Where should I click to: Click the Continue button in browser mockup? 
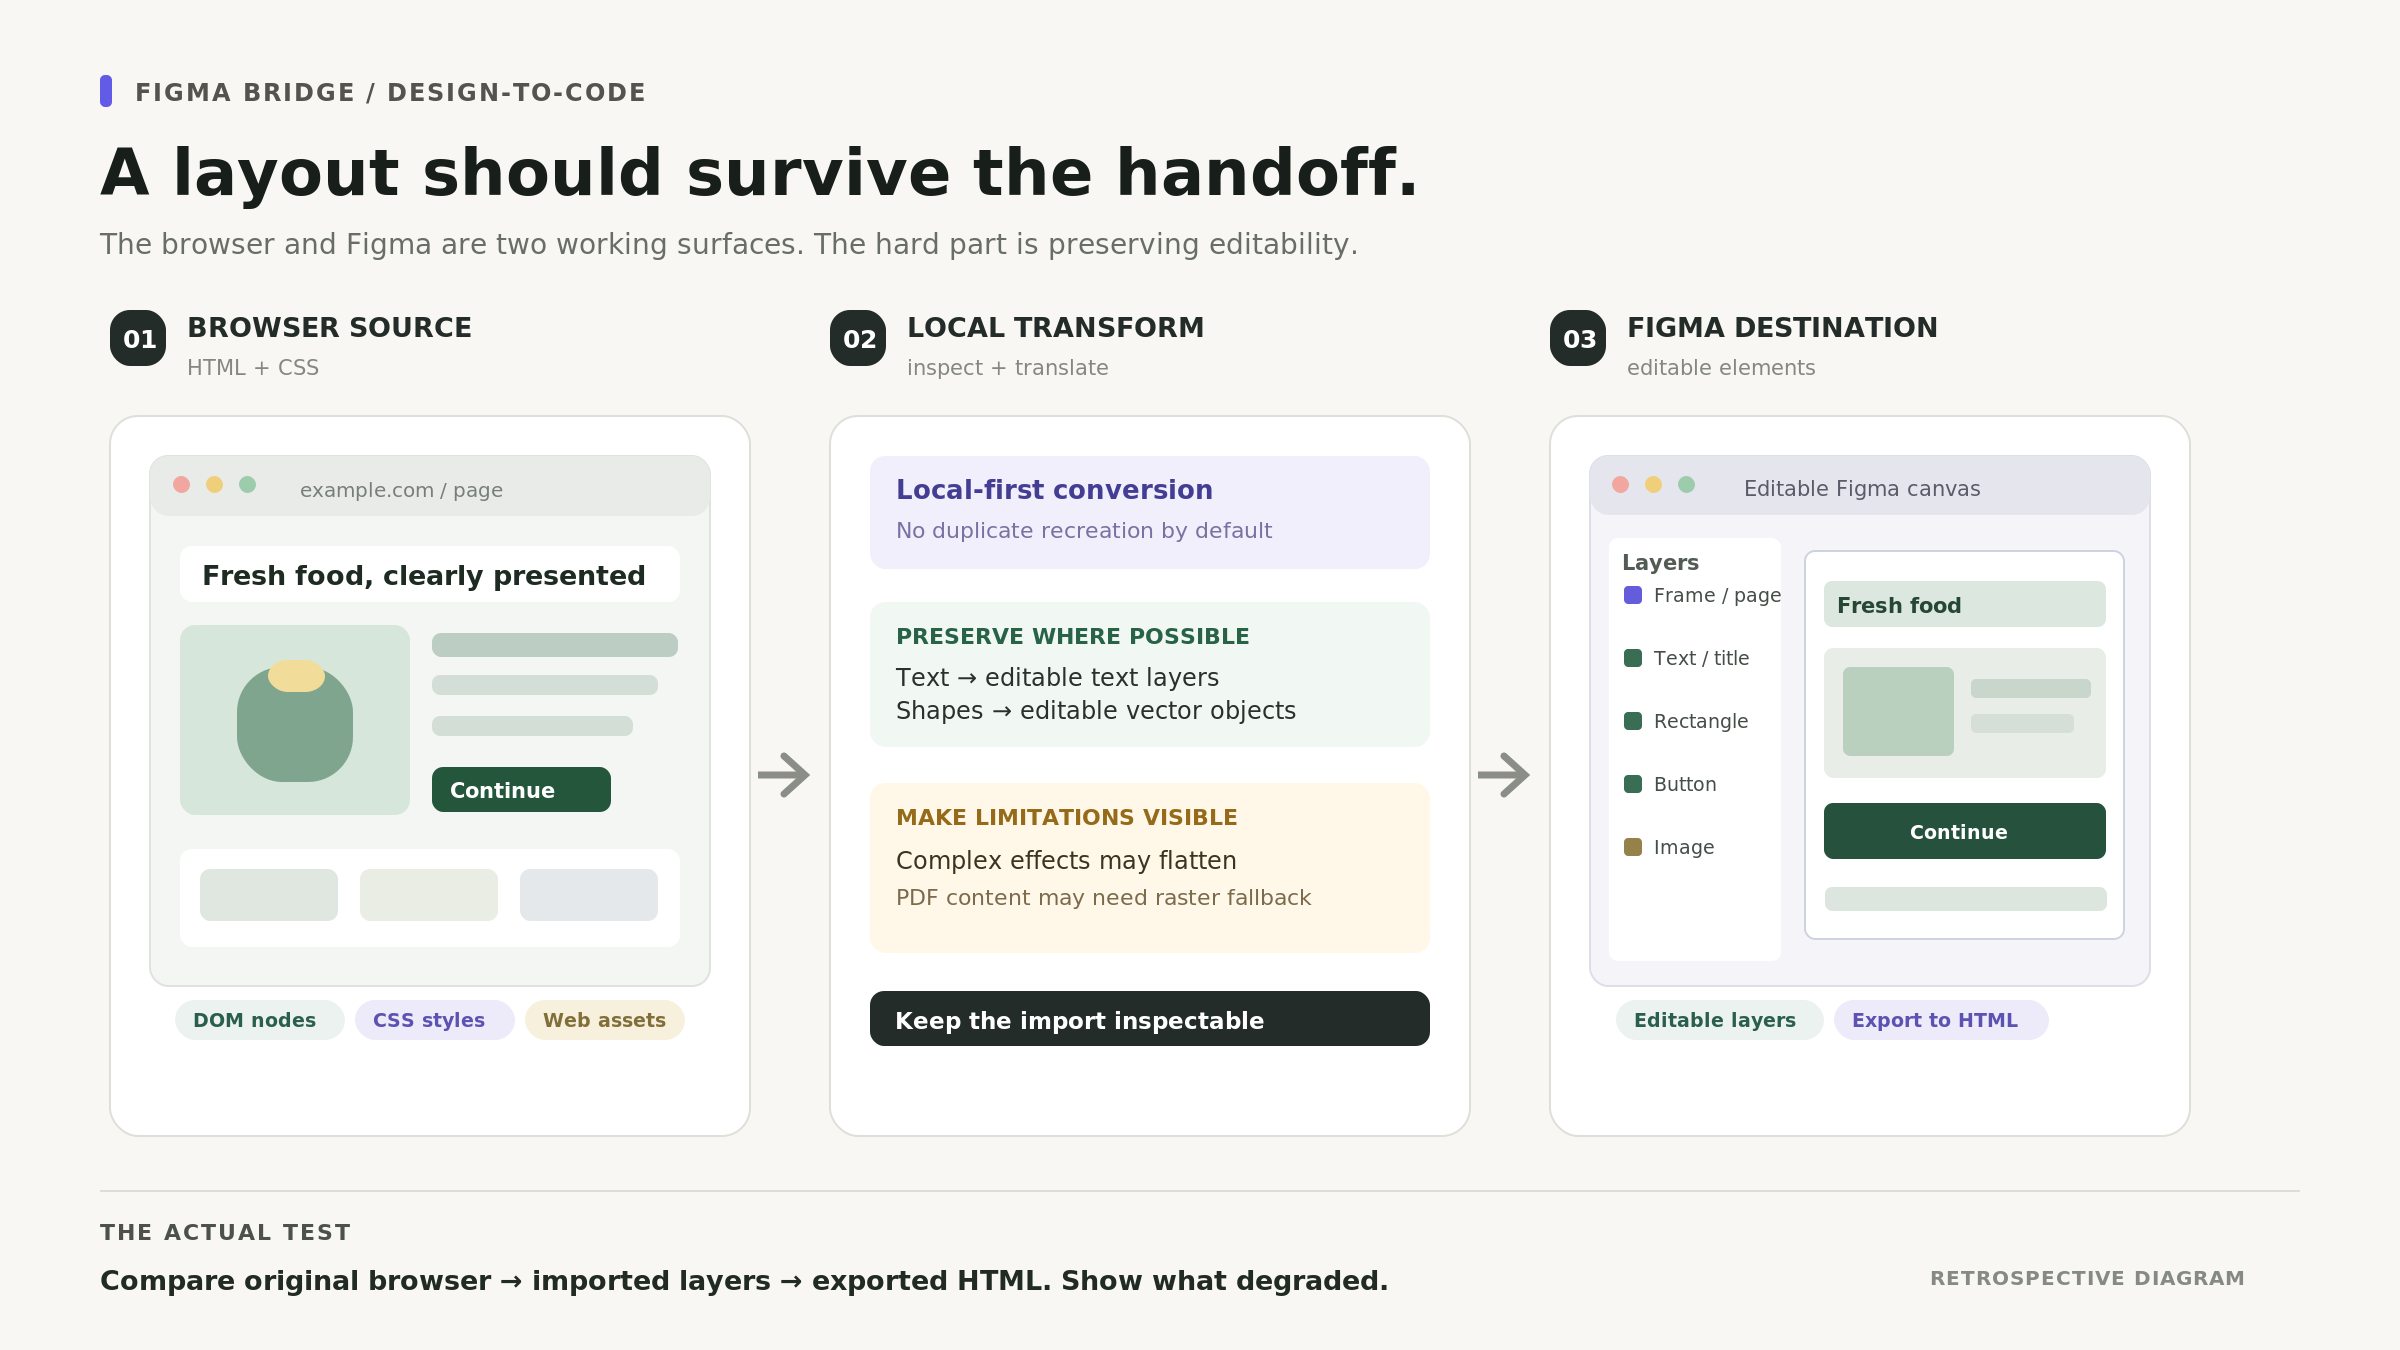pos(521,789)
